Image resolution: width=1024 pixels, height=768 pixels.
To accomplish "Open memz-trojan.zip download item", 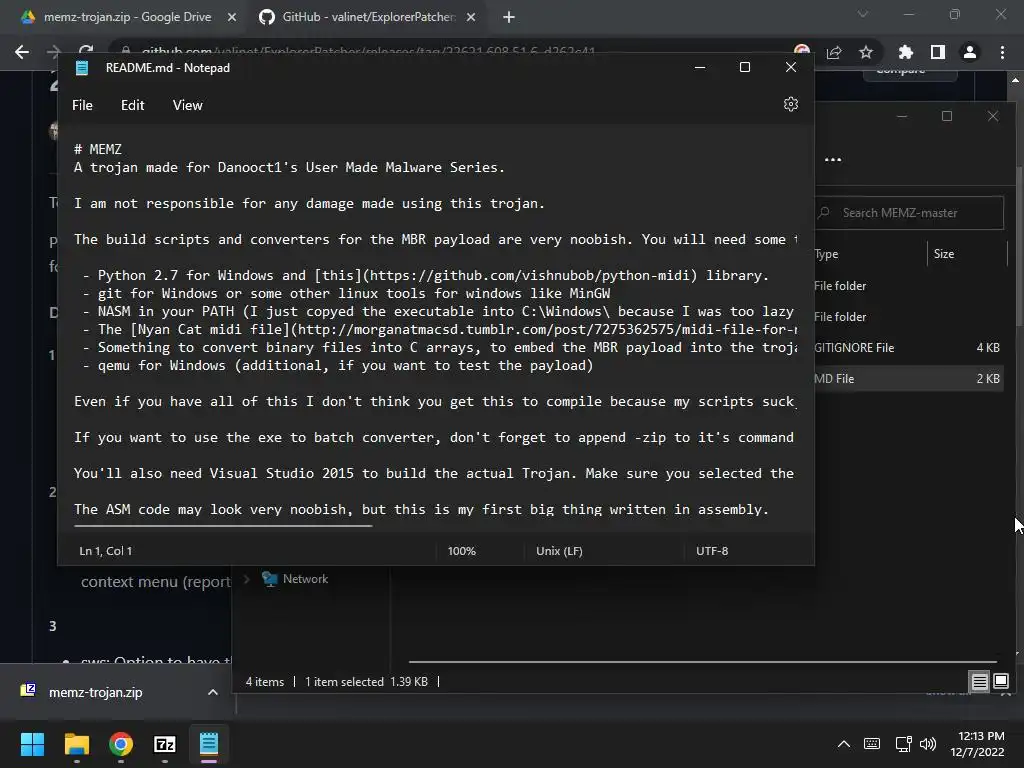I will click(x=95, y=692).
